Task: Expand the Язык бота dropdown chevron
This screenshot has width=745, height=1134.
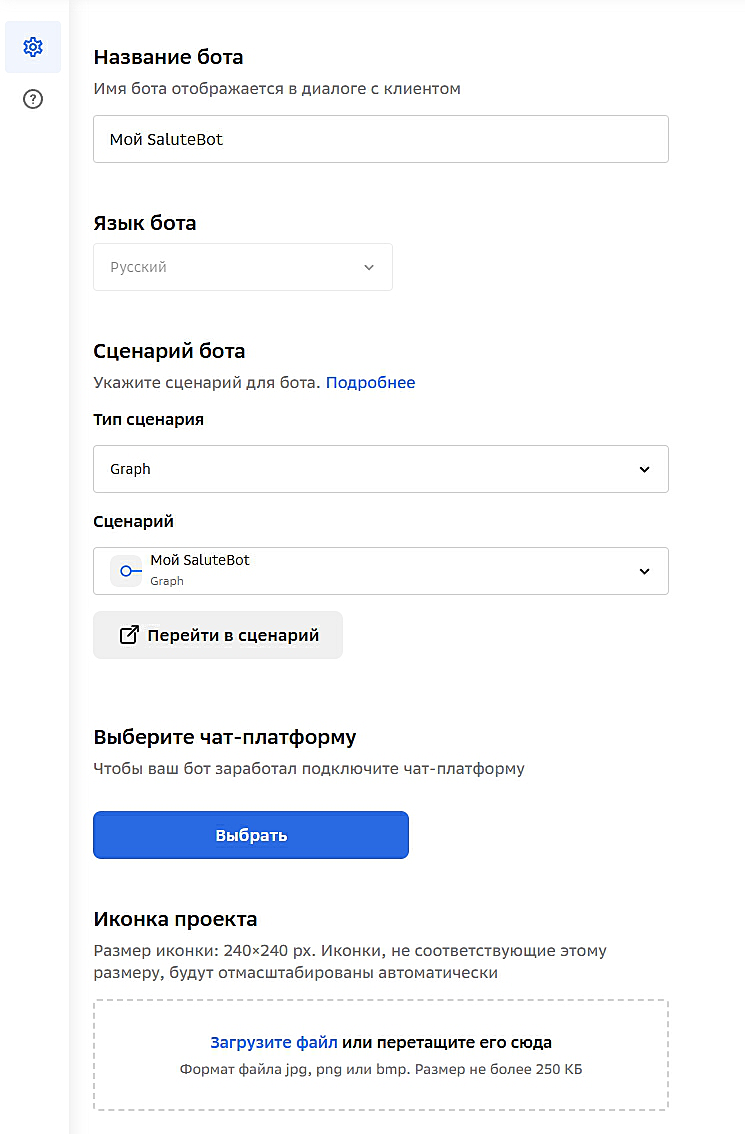Action: point(369,268)
